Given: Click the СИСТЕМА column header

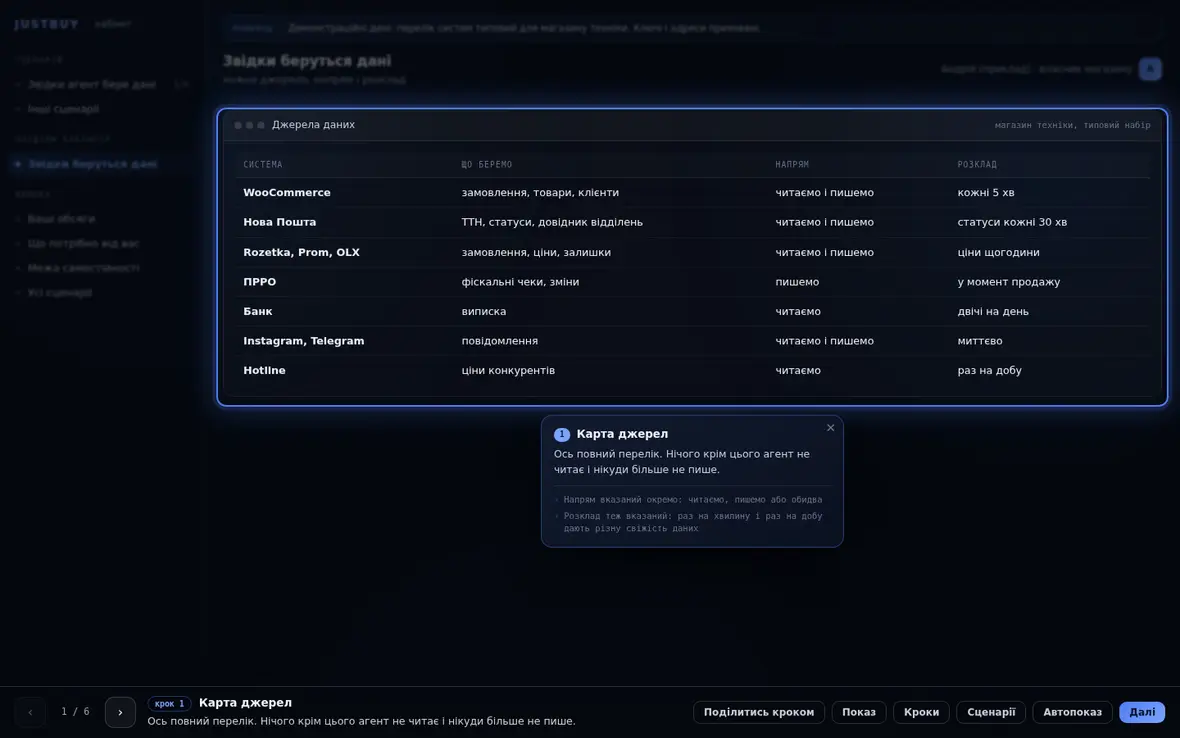Looking at the screenshot, I should pos(263,164).
